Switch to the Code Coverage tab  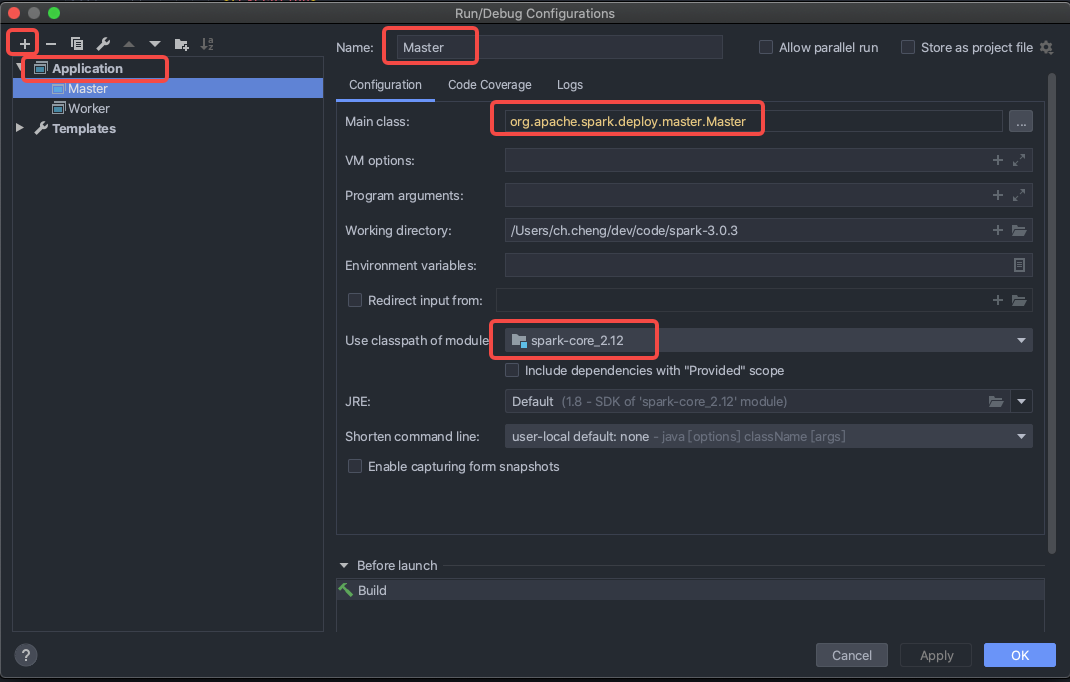(489, 85)
